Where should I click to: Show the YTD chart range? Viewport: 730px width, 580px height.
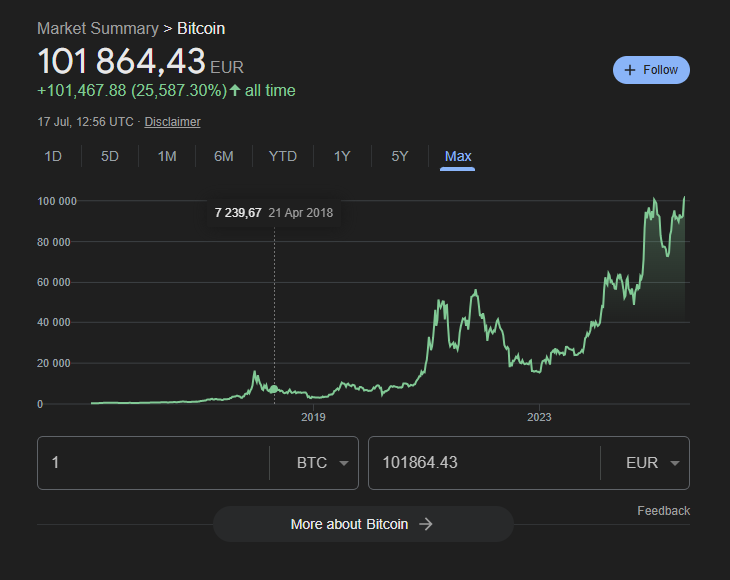[283, 156]
